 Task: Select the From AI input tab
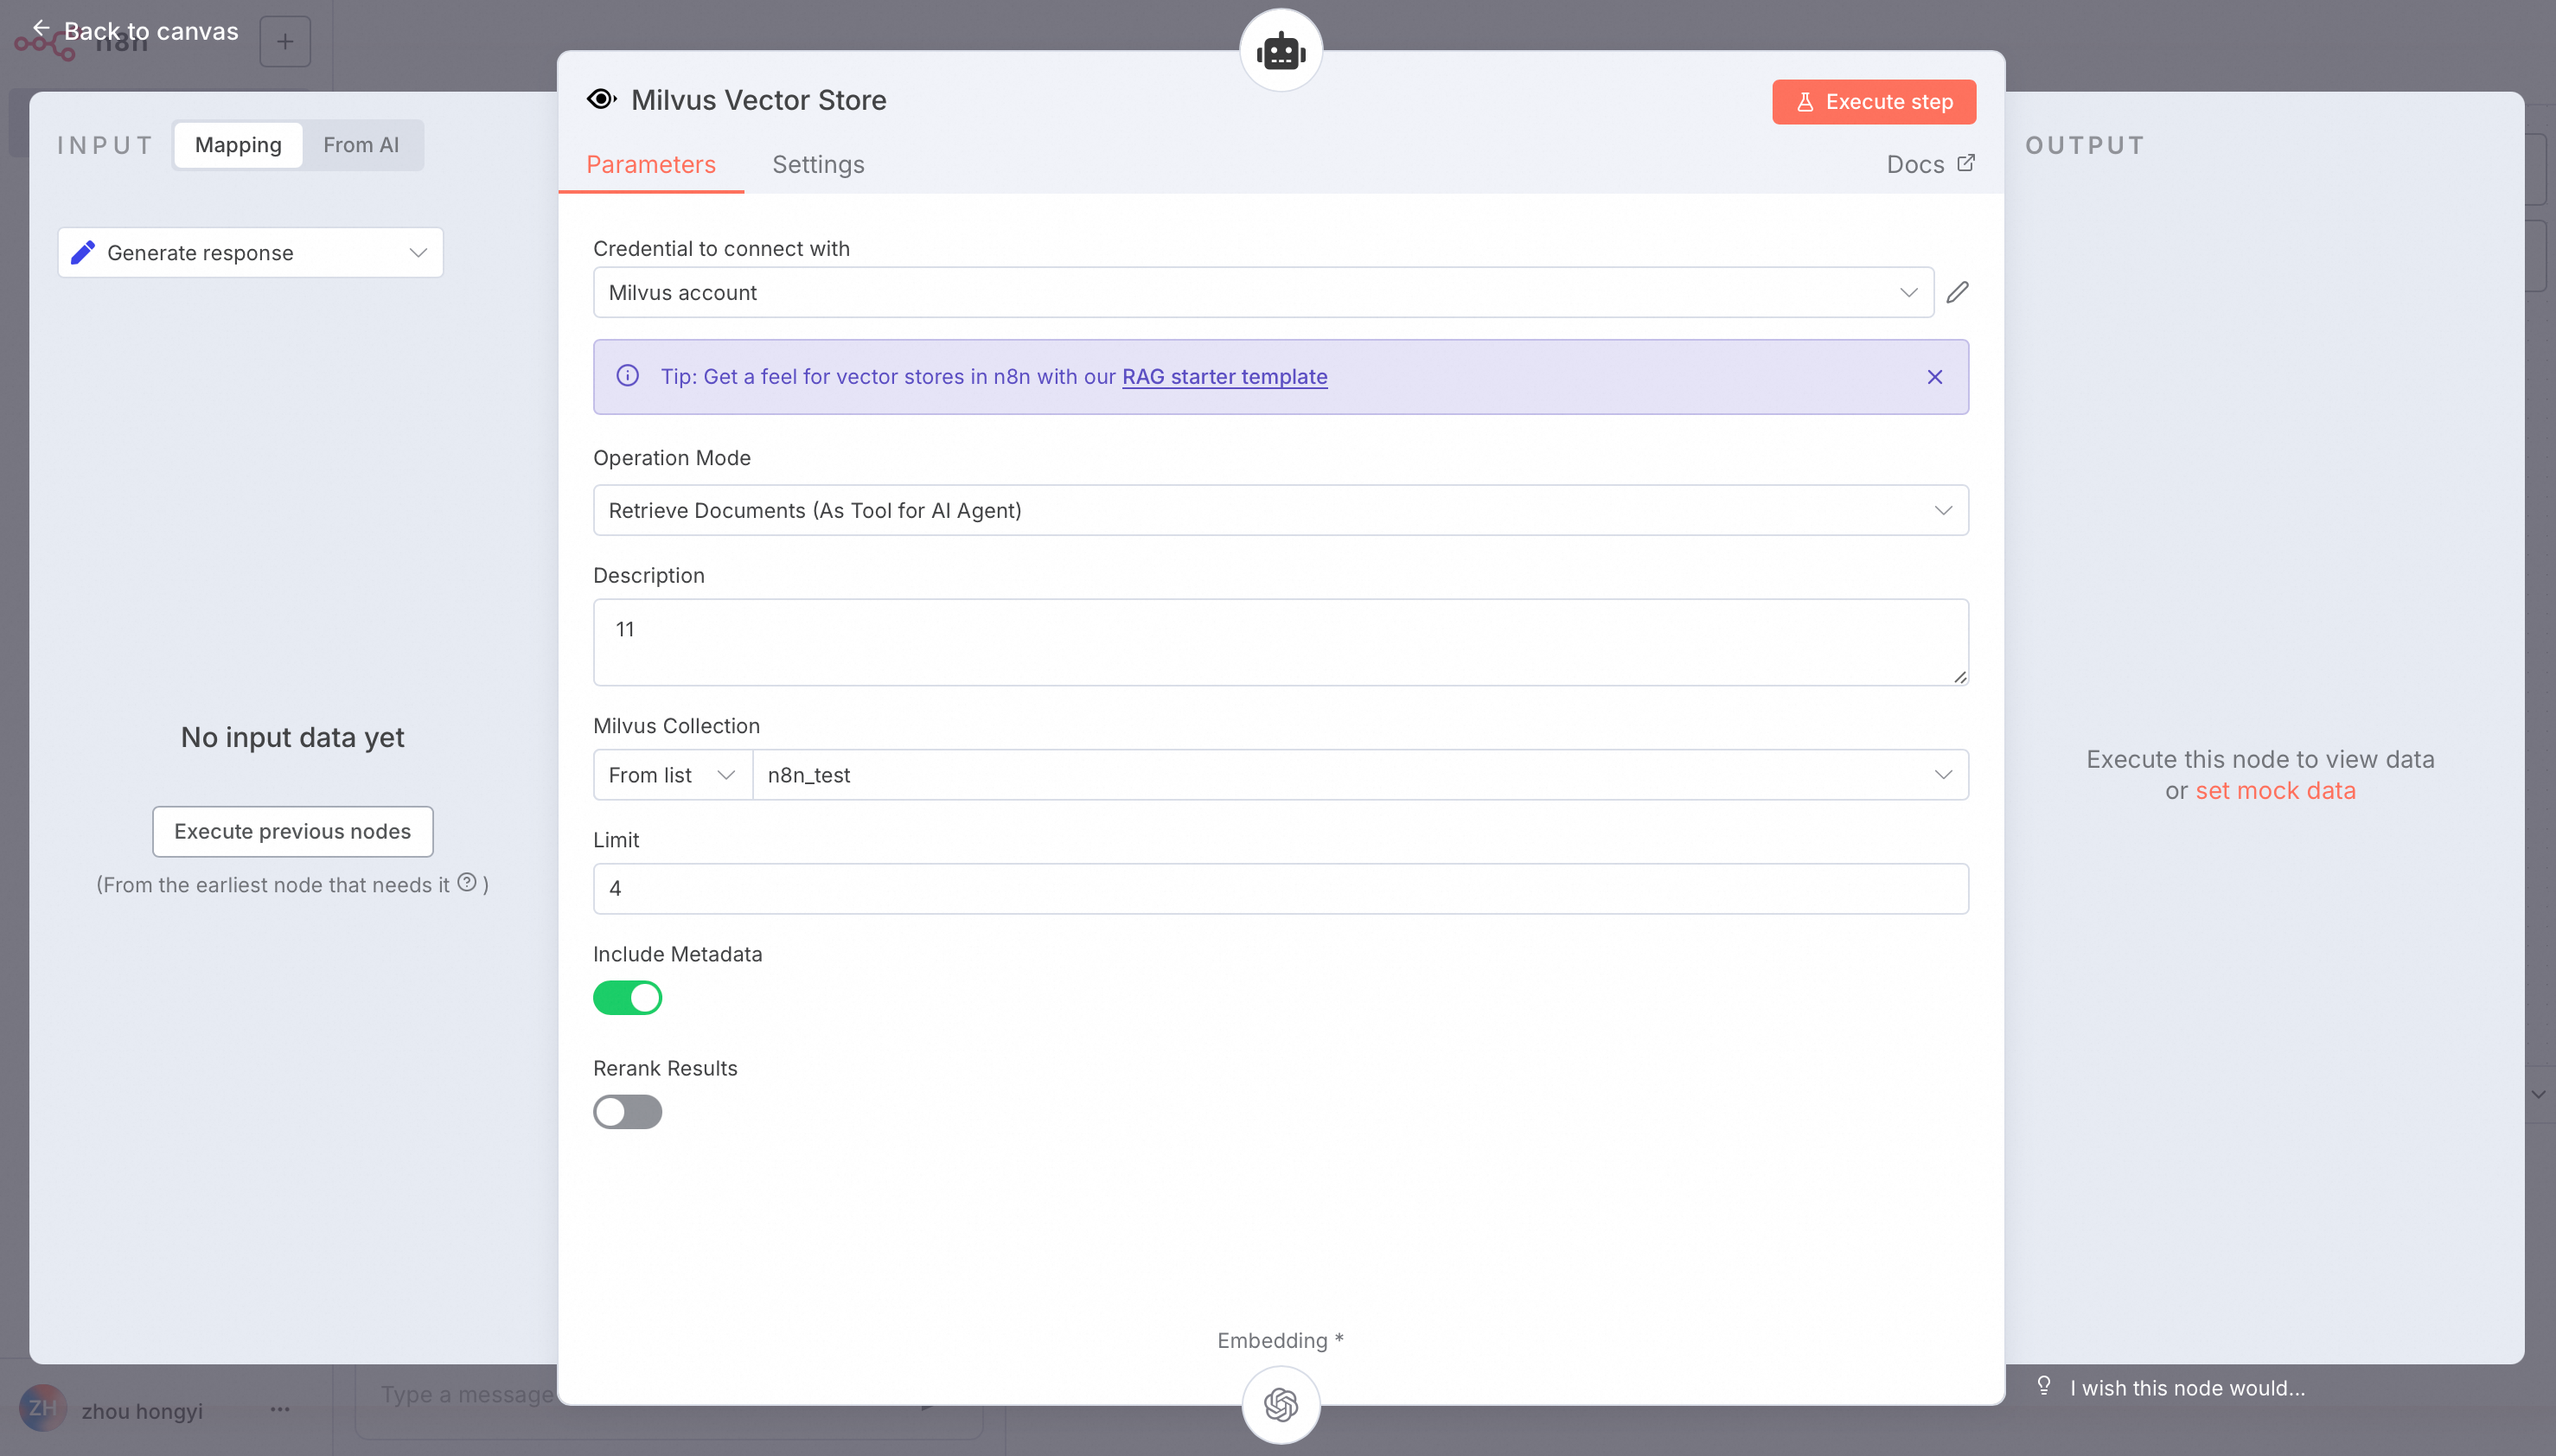361,145
